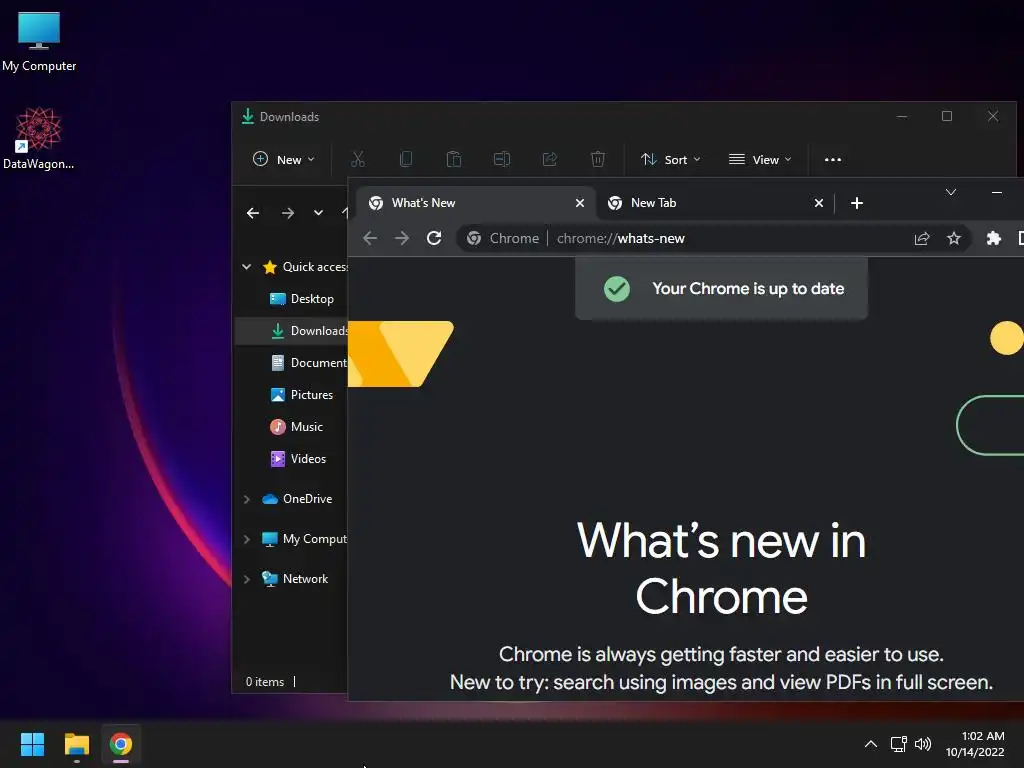Image resolution: width=1024 pixels, height=768 pixels.
Task: Expand My Computer tree node
Action: (x=246, y=539)
